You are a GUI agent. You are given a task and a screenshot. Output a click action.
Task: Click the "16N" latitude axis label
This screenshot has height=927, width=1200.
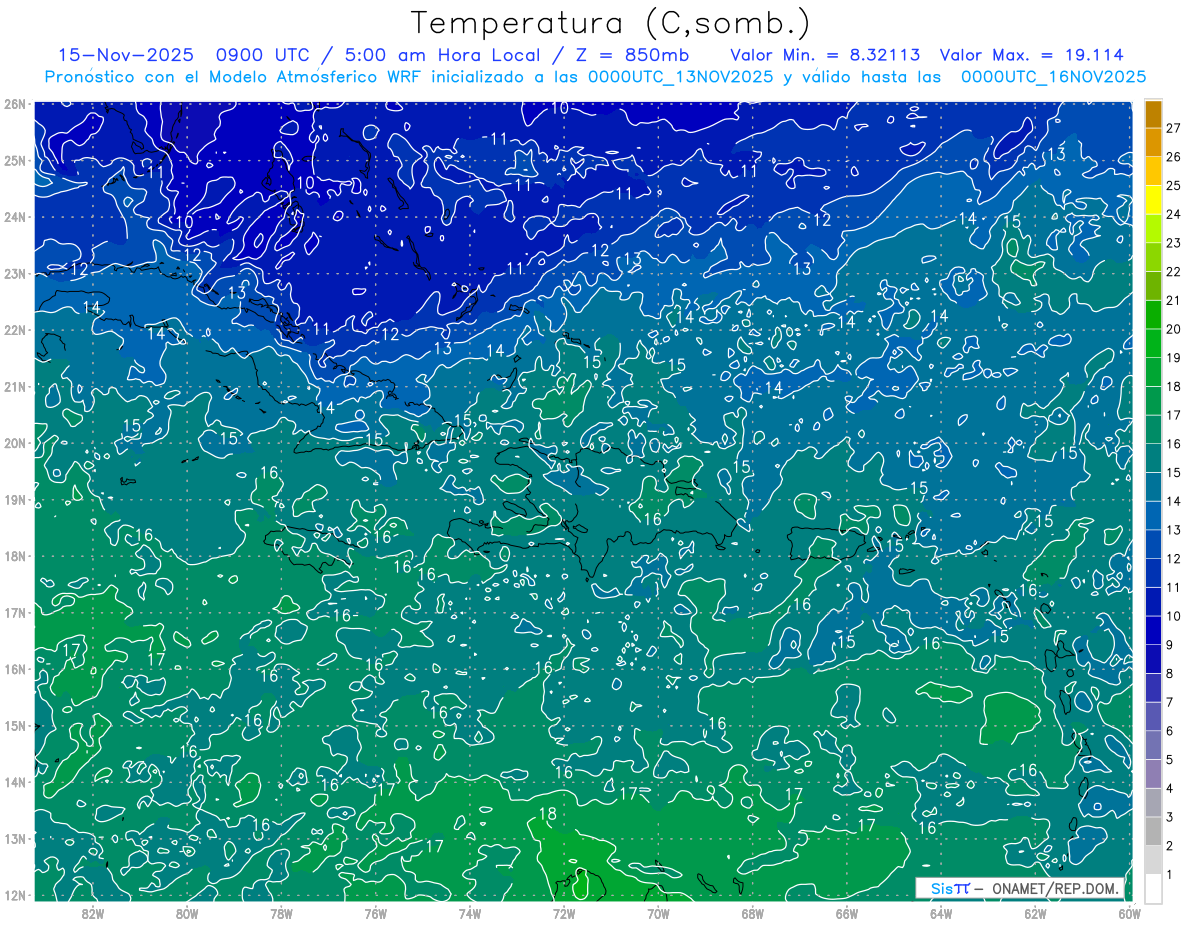point(15,669)
